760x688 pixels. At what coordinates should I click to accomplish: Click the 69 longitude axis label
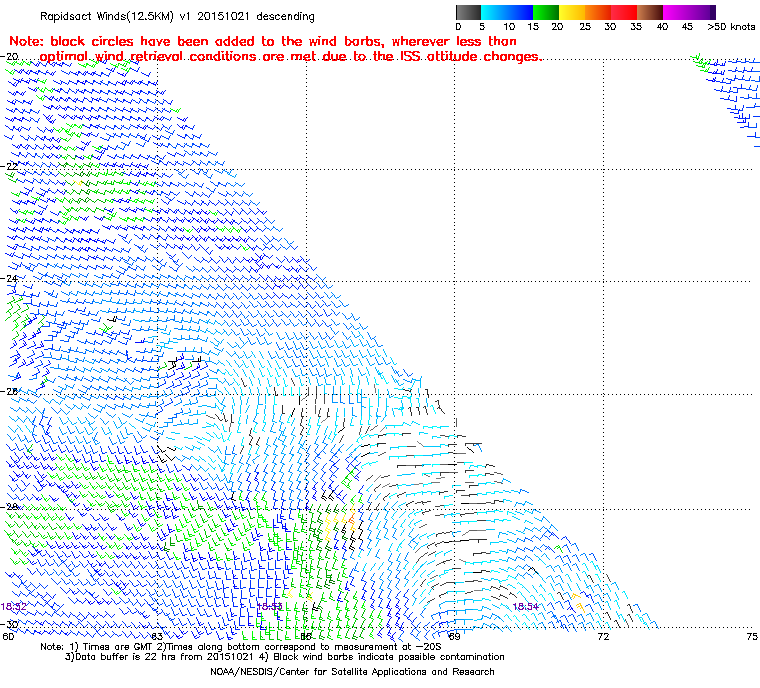click(454, 636)
